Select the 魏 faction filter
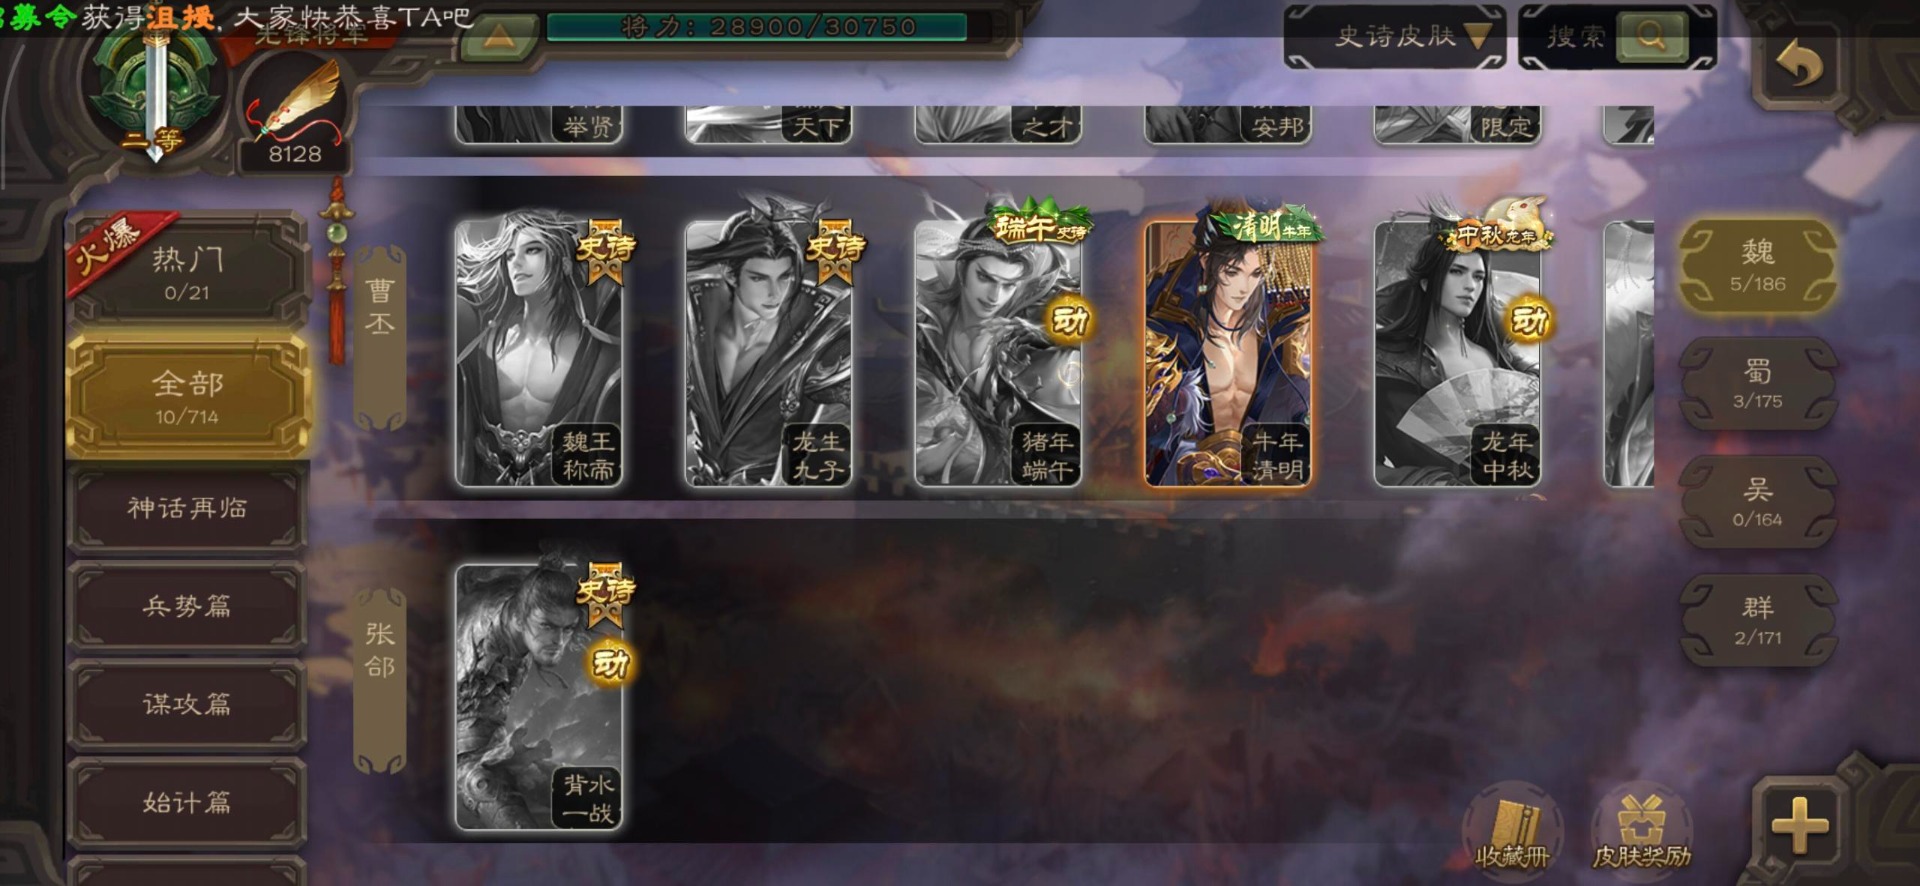1920x886 pixels. (x=1757, y=266)
